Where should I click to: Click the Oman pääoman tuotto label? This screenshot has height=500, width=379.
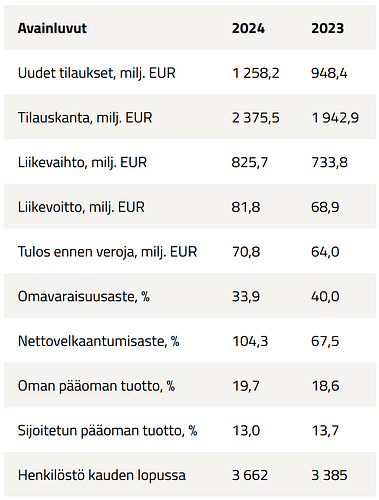click(96, 386)
